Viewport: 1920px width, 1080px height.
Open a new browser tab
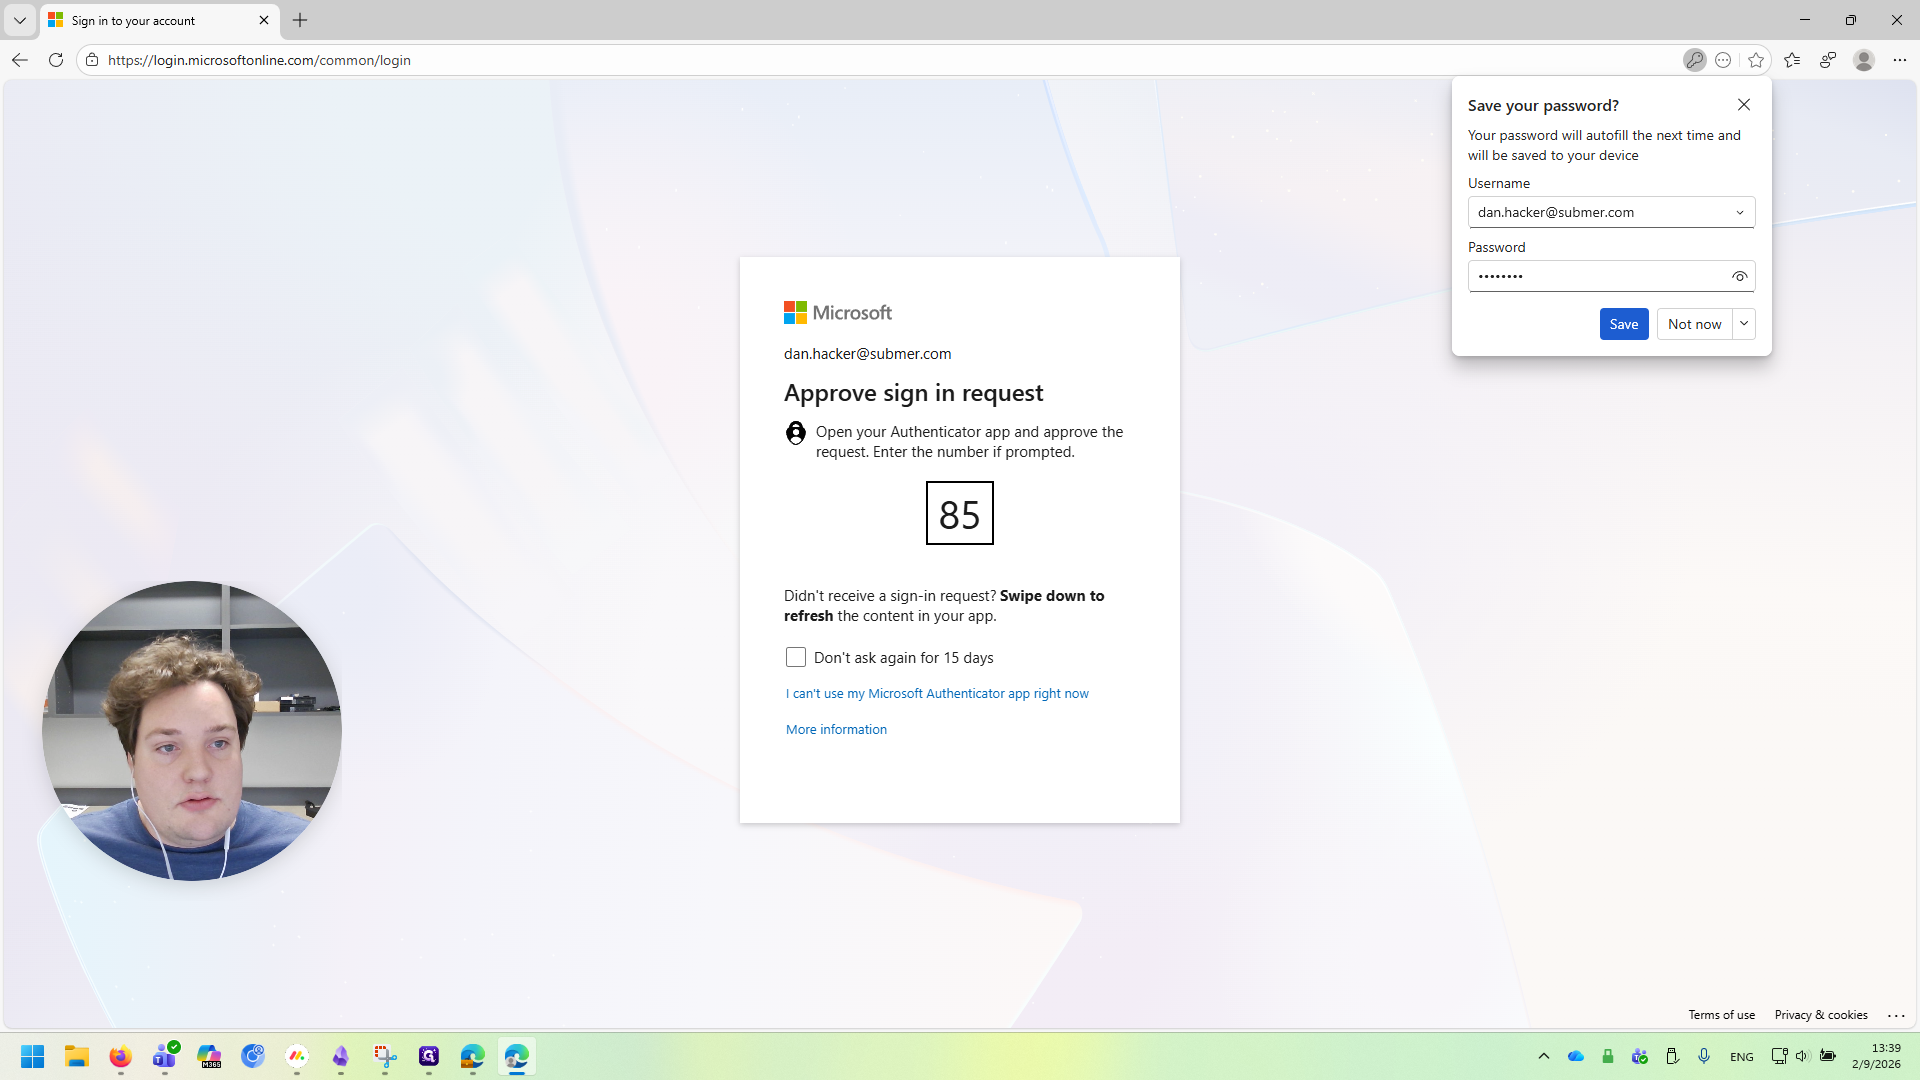(x=300, y=20)
